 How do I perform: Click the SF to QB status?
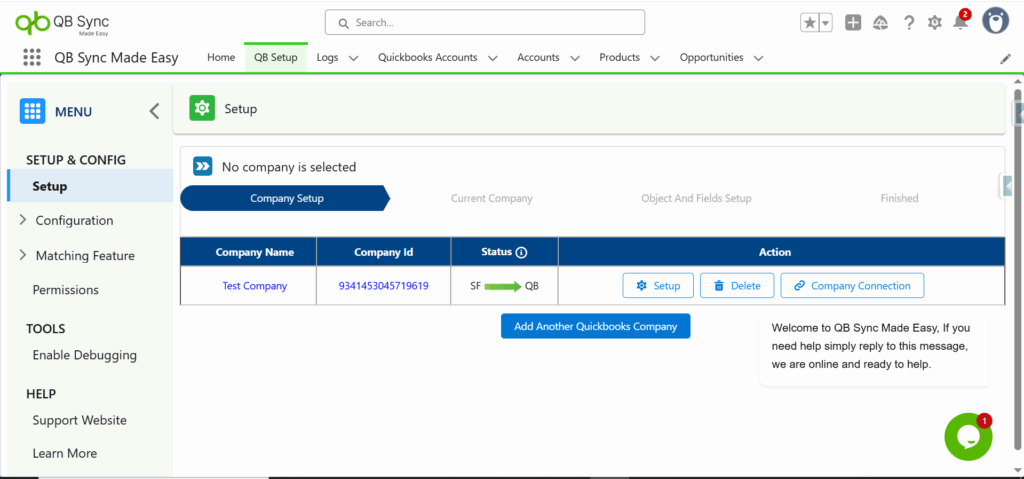tap(504, 286)
